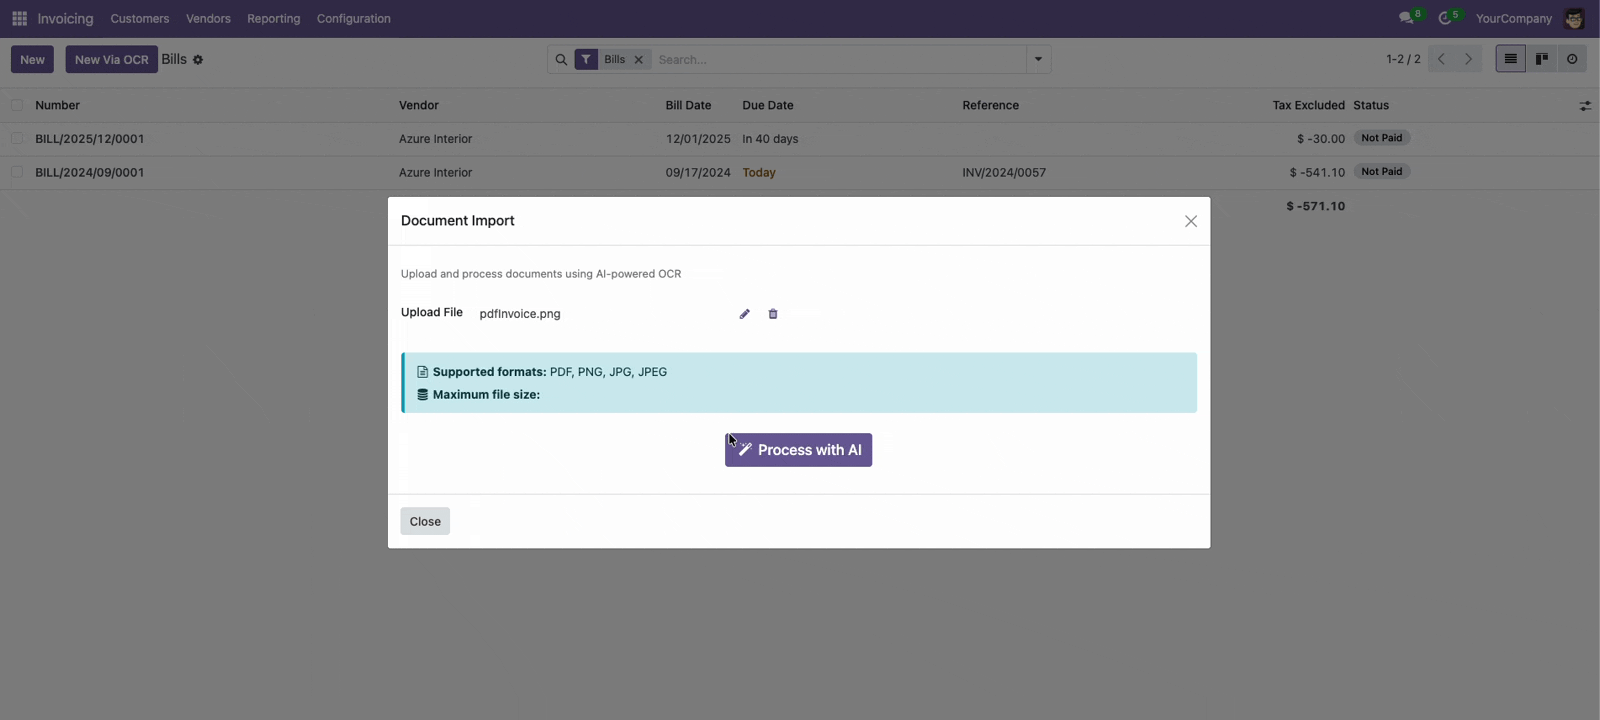Open the Configuration menu
Screen dimensions: 1600x720
pos(354,19)
